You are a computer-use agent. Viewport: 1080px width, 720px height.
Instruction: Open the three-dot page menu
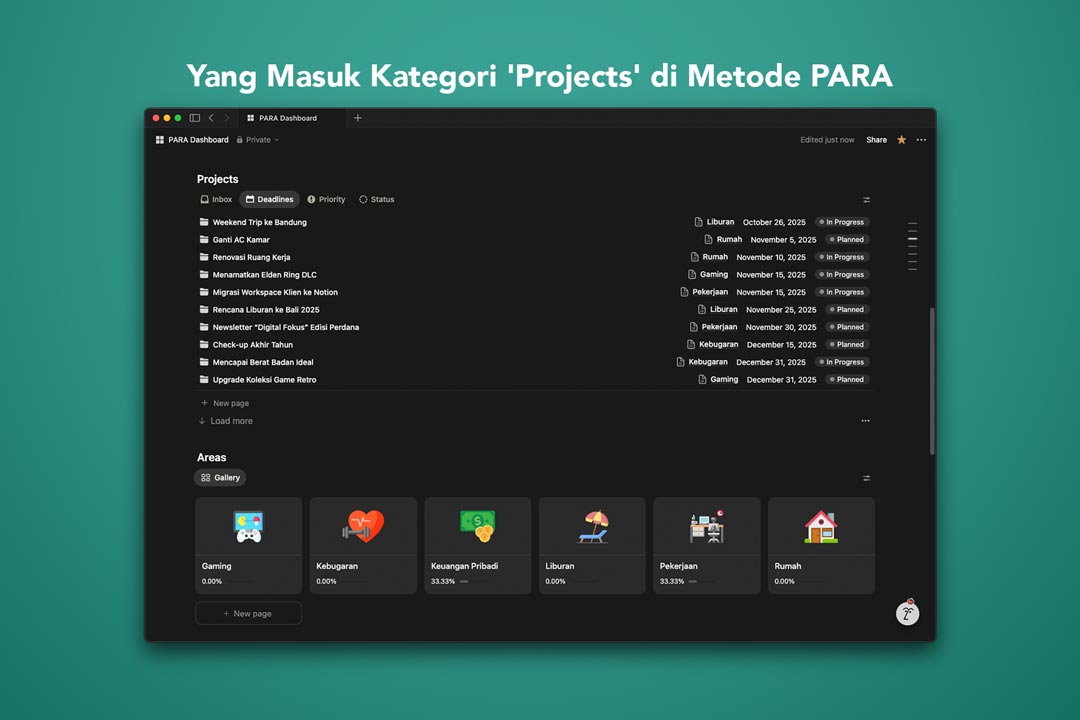coord(921,140)
